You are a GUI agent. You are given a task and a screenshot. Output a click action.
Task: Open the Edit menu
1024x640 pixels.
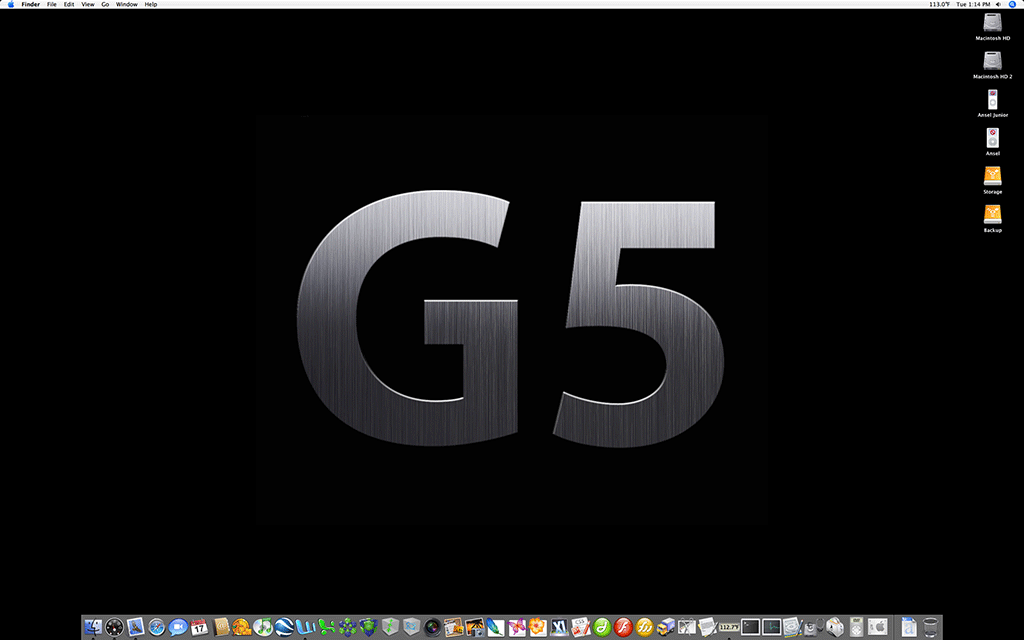click(x=69, y=4)
